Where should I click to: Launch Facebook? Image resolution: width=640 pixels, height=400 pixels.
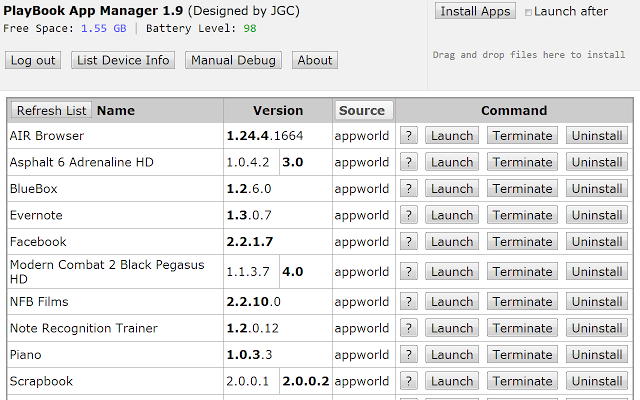click(x=452, y=242)
